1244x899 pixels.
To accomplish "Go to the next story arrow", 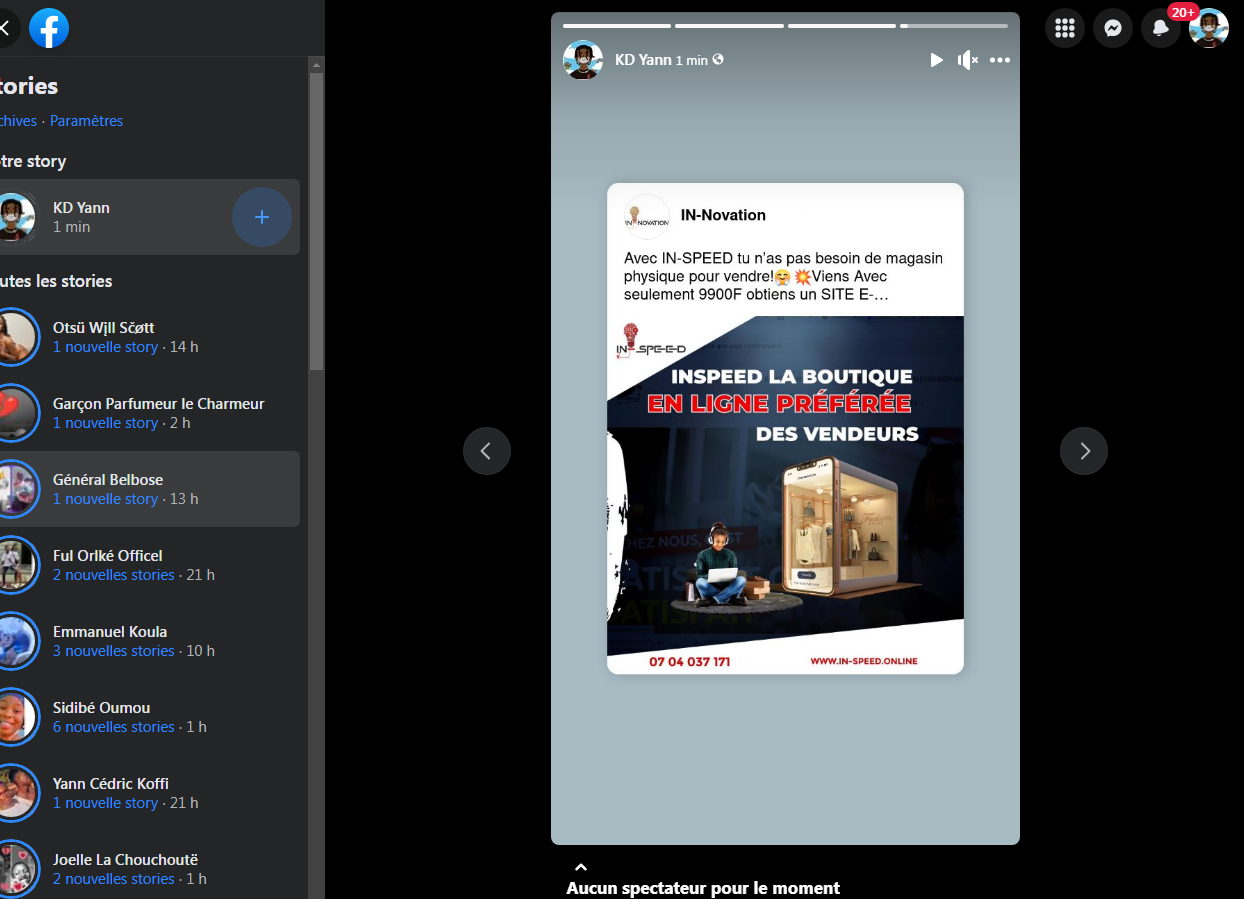I will click(x=1084, y=451).
